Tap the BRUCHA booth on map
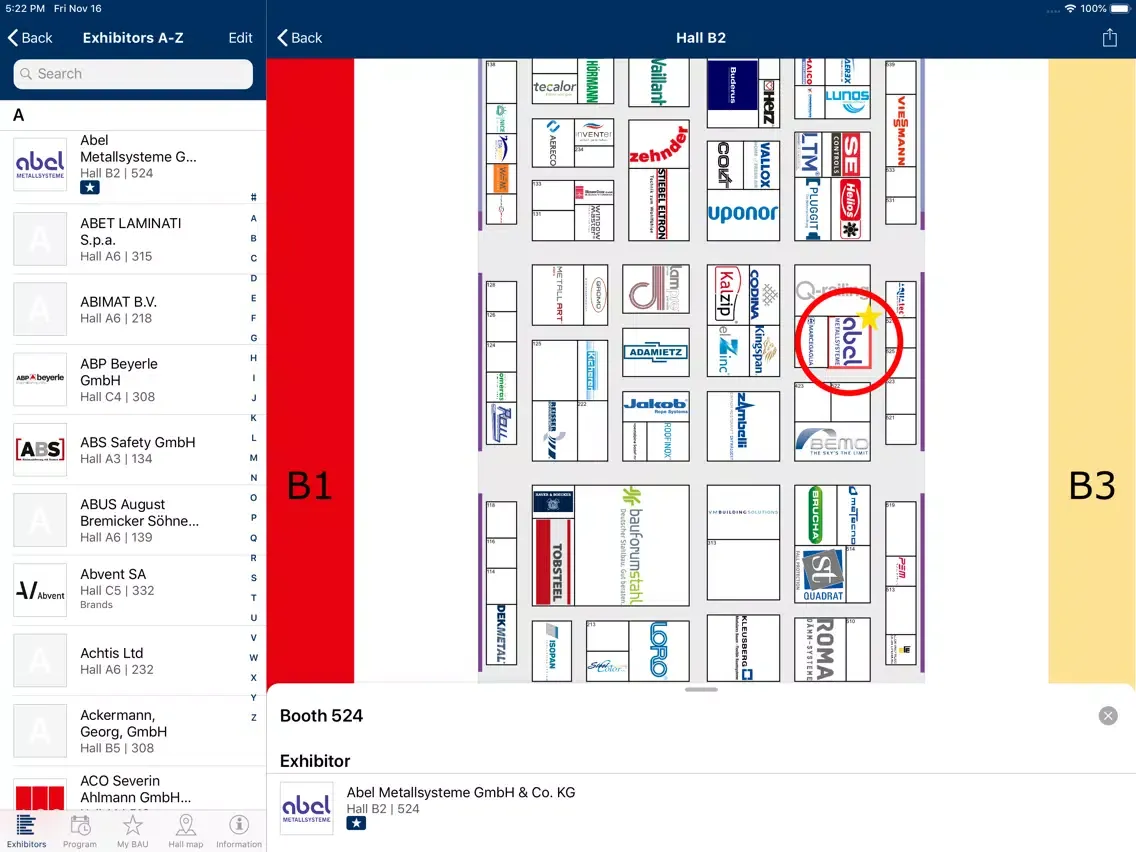The image size is (1136, 852). (x=814, y=516)
